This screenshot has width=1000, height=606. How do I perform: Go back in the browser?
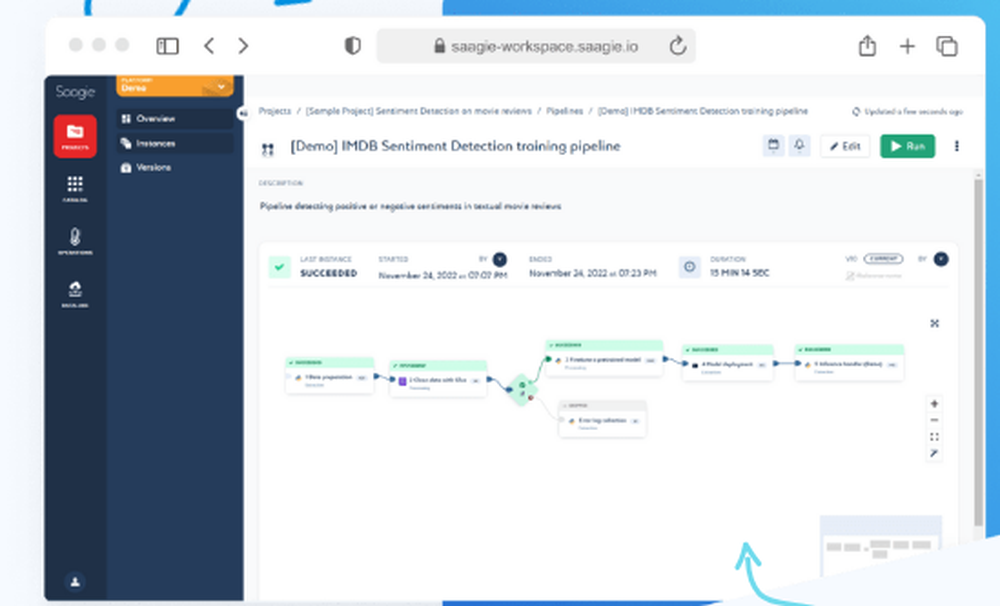(x=209, y=46)
